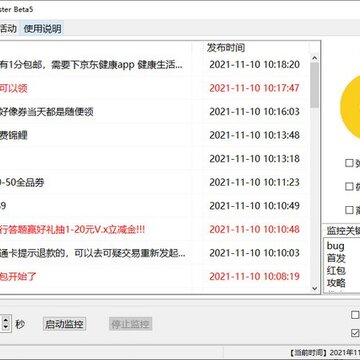Click the 秒 label beside the interval stepper

point(20,324)
